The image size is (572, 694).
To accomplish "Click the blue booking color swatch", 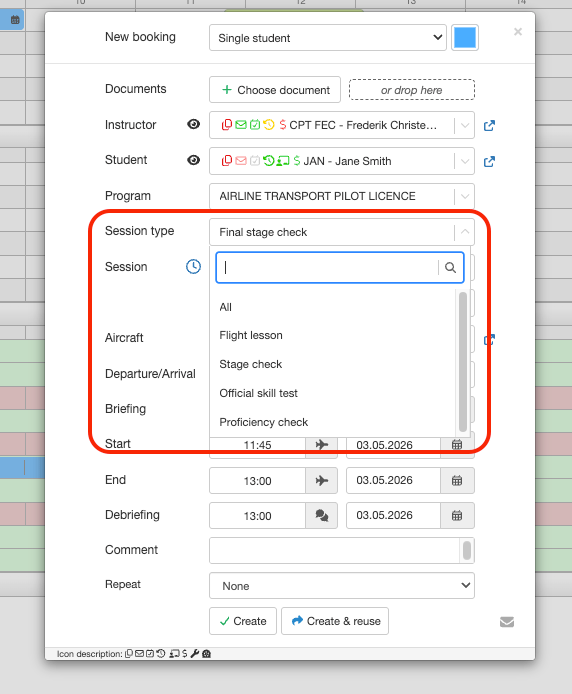I will click(x=465, y=38).
